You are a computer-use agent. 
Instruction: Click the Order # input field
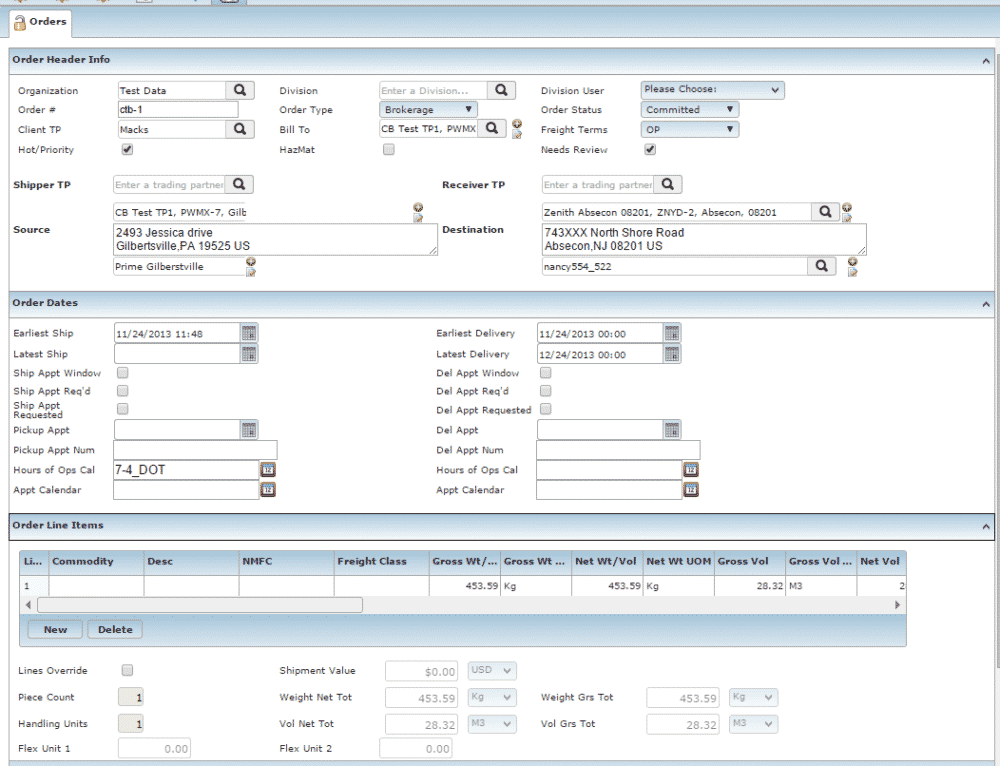[x=178, y=110]
